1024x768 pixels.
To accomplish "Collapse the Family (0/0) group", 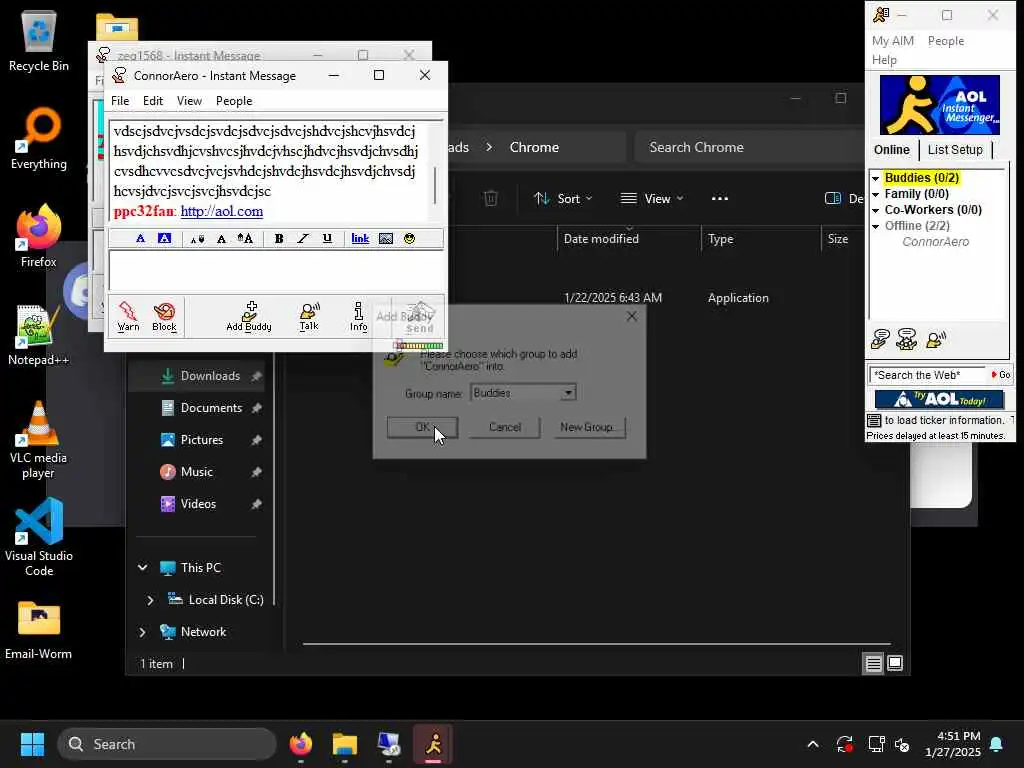I will (876, 194).
